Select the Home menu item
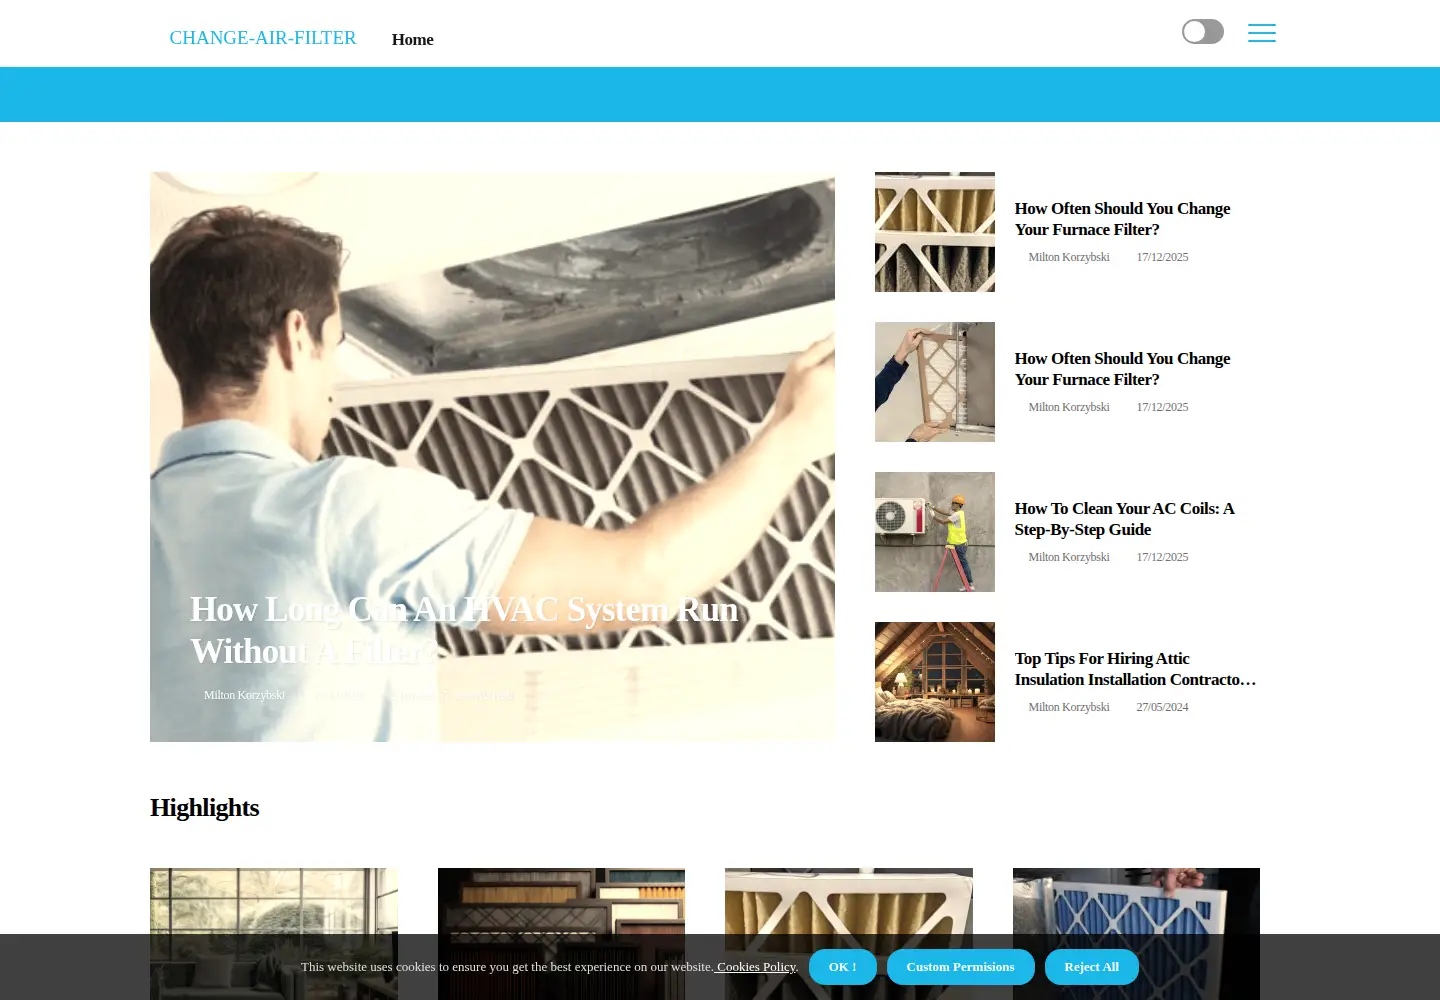Viewport: 1440px width, 1000px height. point(413,39)
